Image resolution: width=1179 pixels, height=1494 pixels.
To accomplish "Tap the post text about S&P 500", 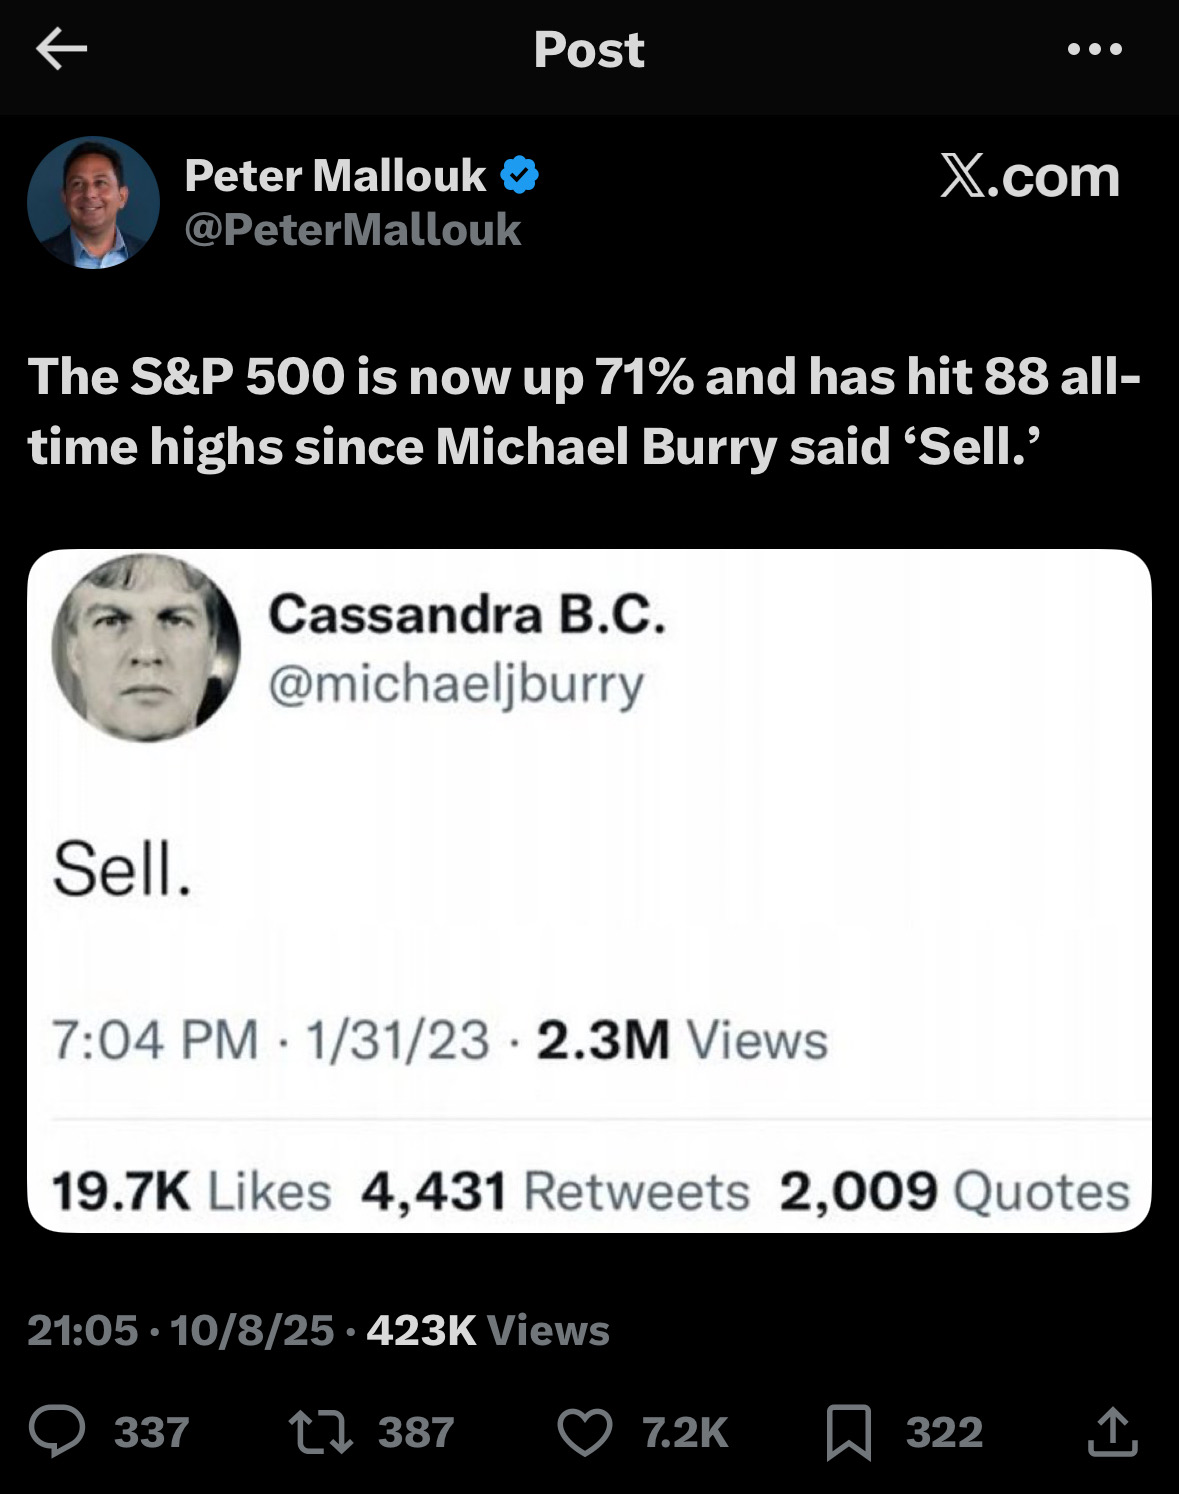I will tap(584, 411).
